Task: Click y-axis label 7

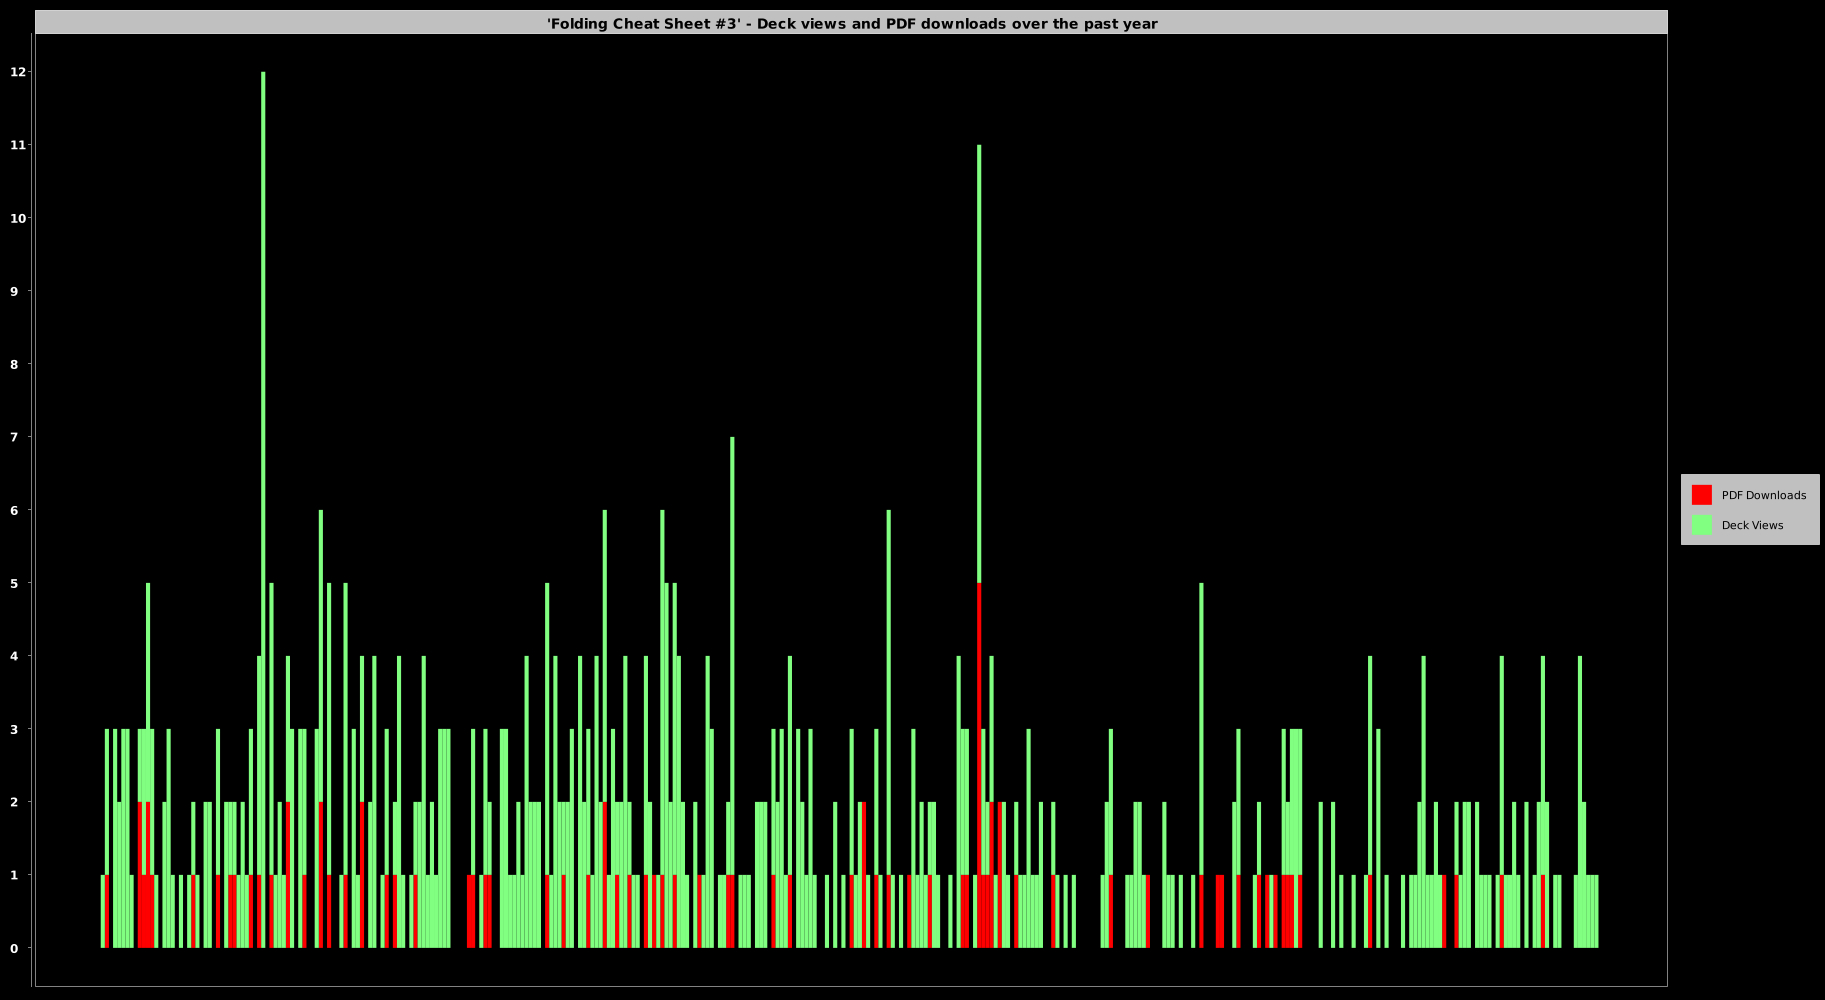Action: click(14, 437)
